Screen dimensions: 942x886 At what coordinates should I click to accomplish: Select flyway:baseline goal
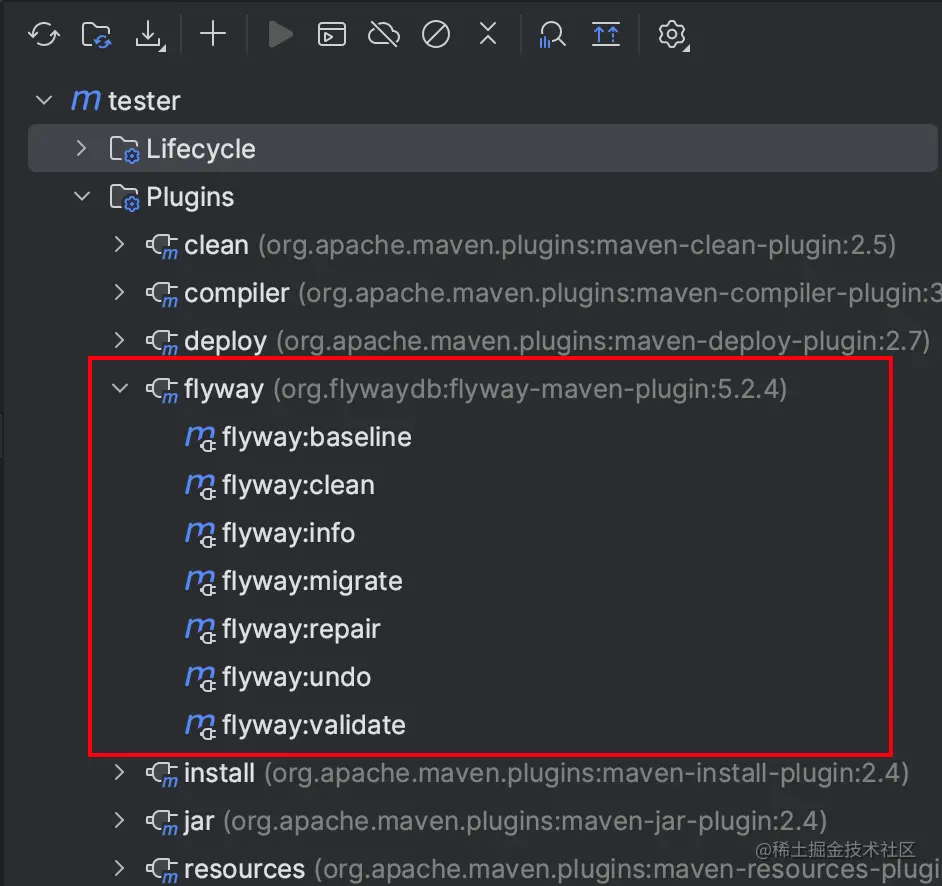point(317,437)
